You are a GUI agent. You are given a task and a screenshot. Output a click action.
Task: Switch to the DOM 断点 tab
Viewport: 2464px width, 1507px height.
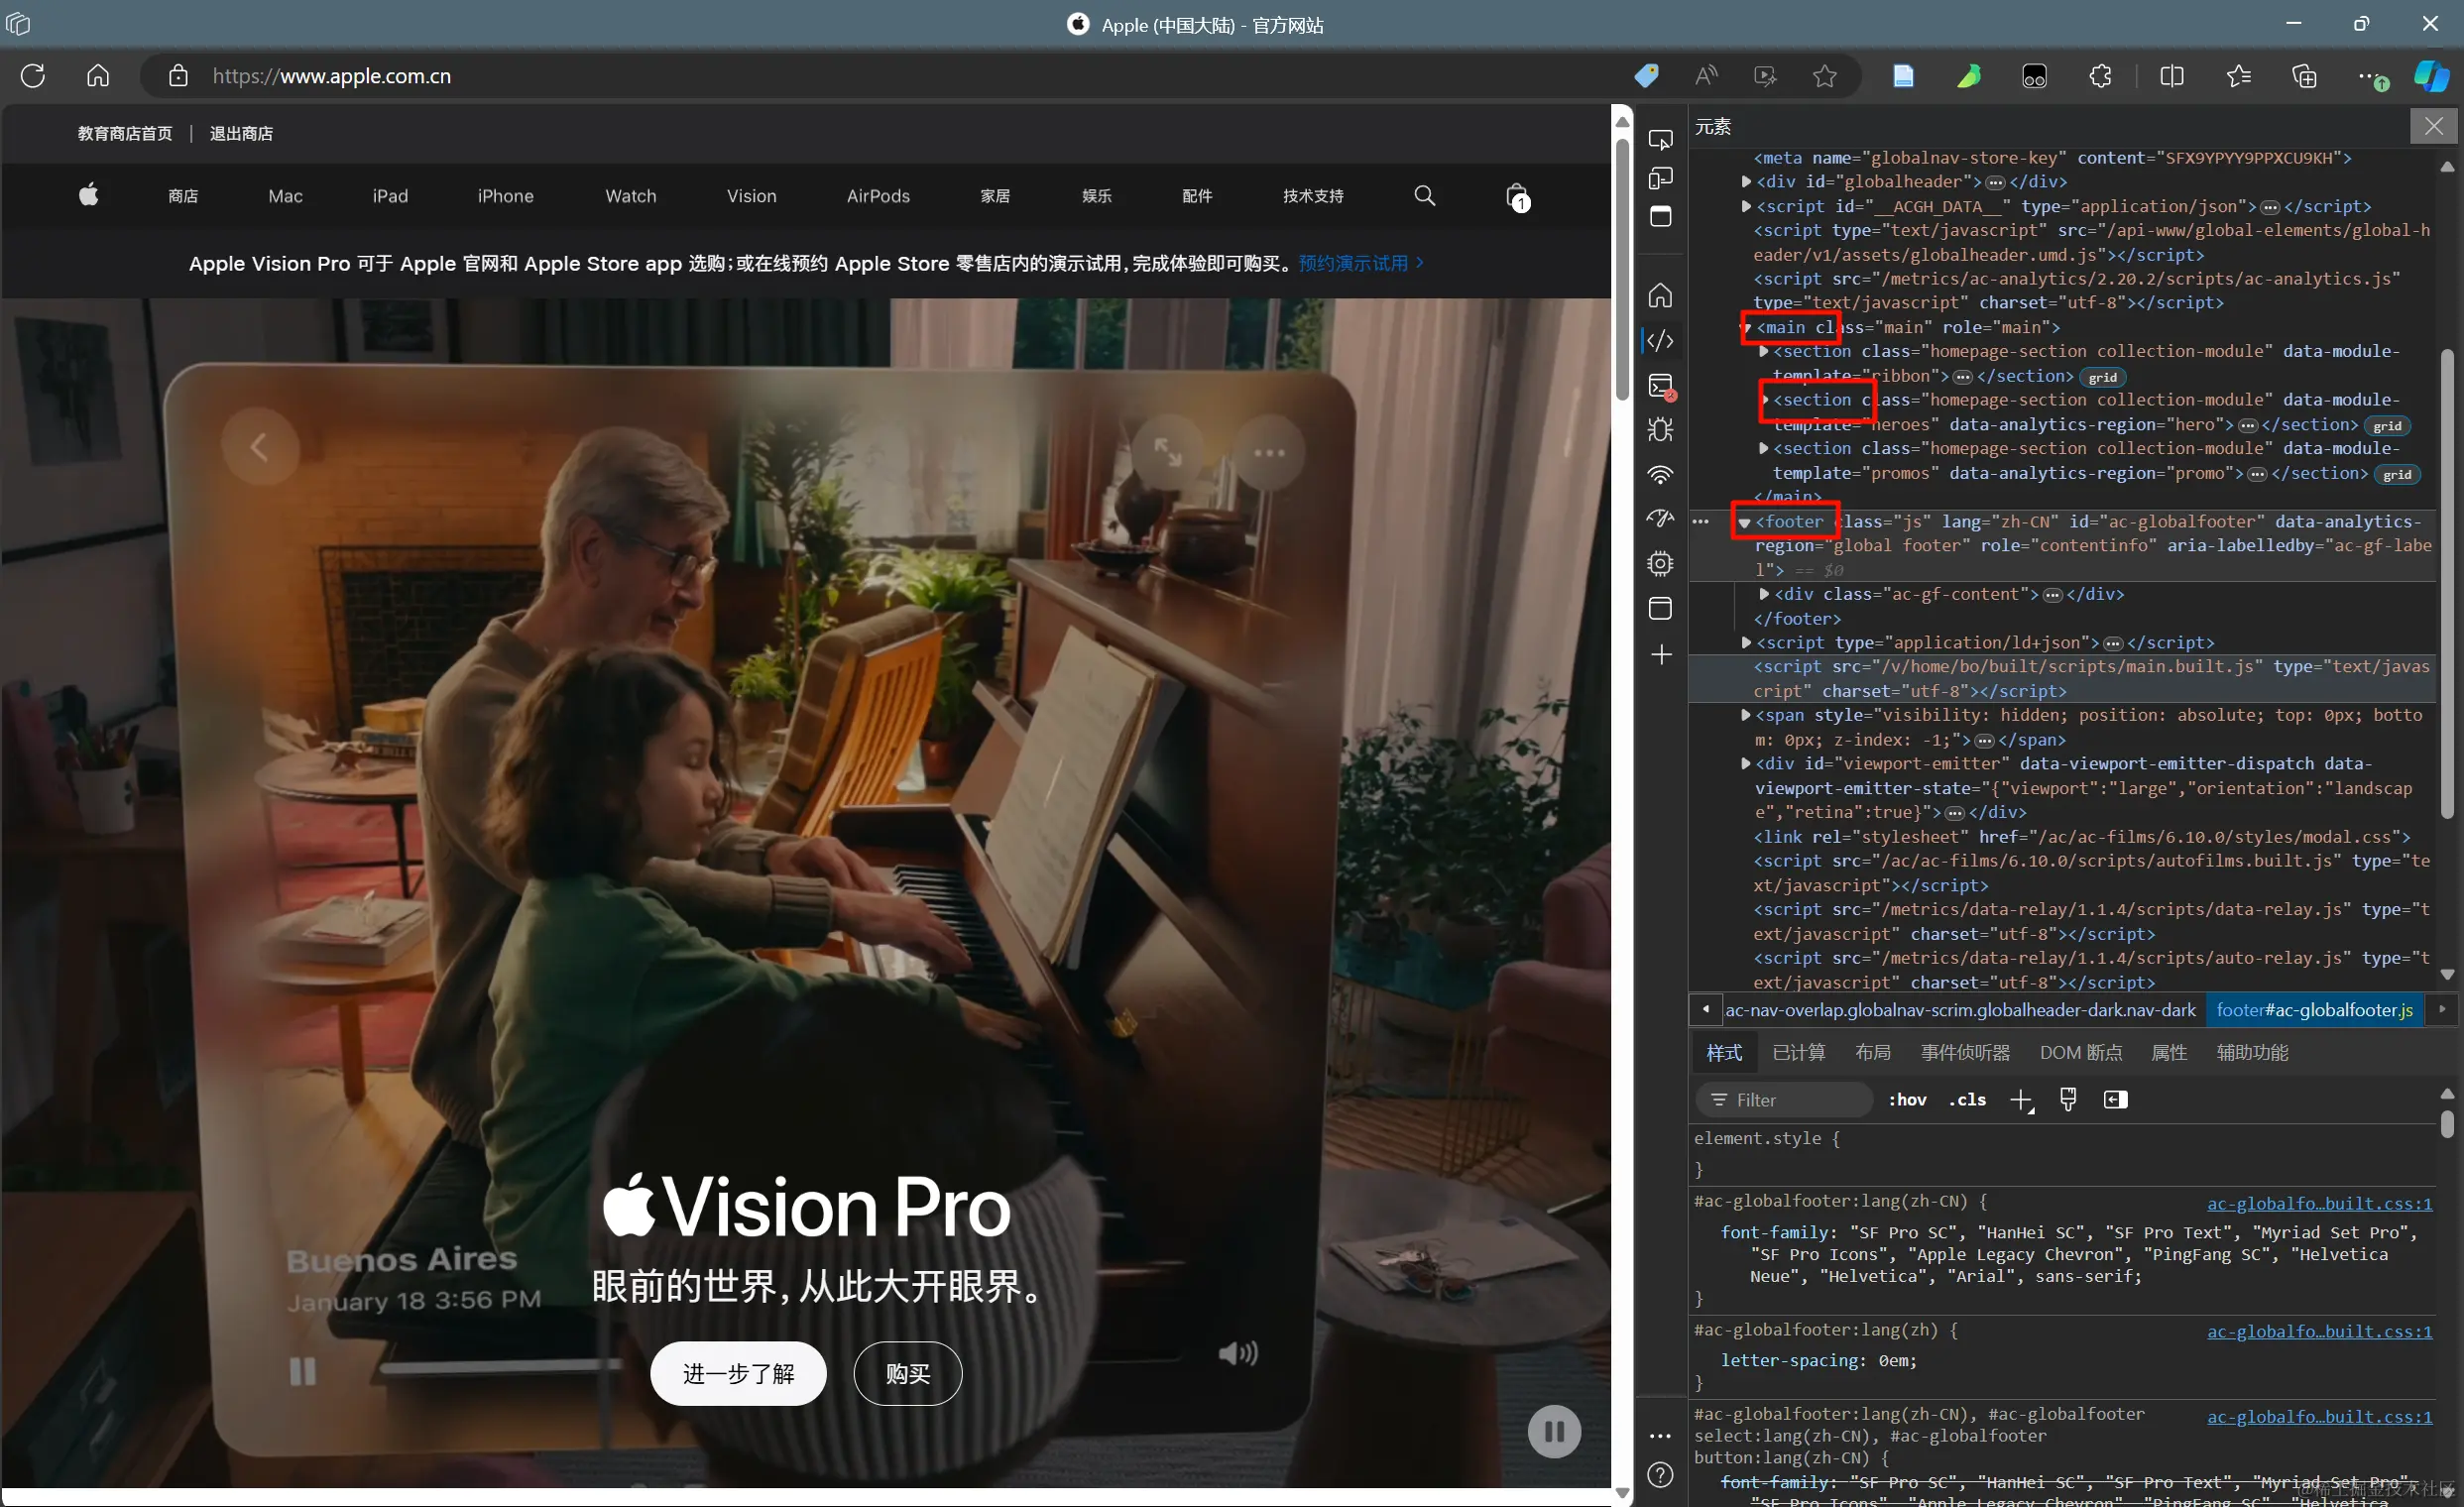2081,1053
